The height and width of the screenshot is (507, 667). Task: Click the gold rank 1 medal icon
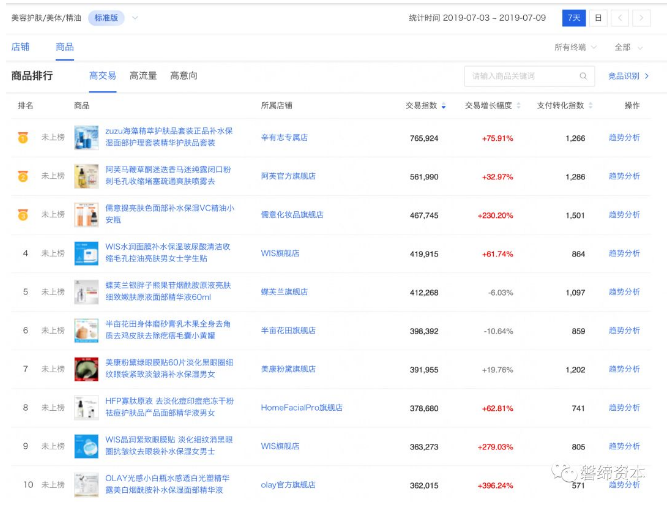[23, 137]
